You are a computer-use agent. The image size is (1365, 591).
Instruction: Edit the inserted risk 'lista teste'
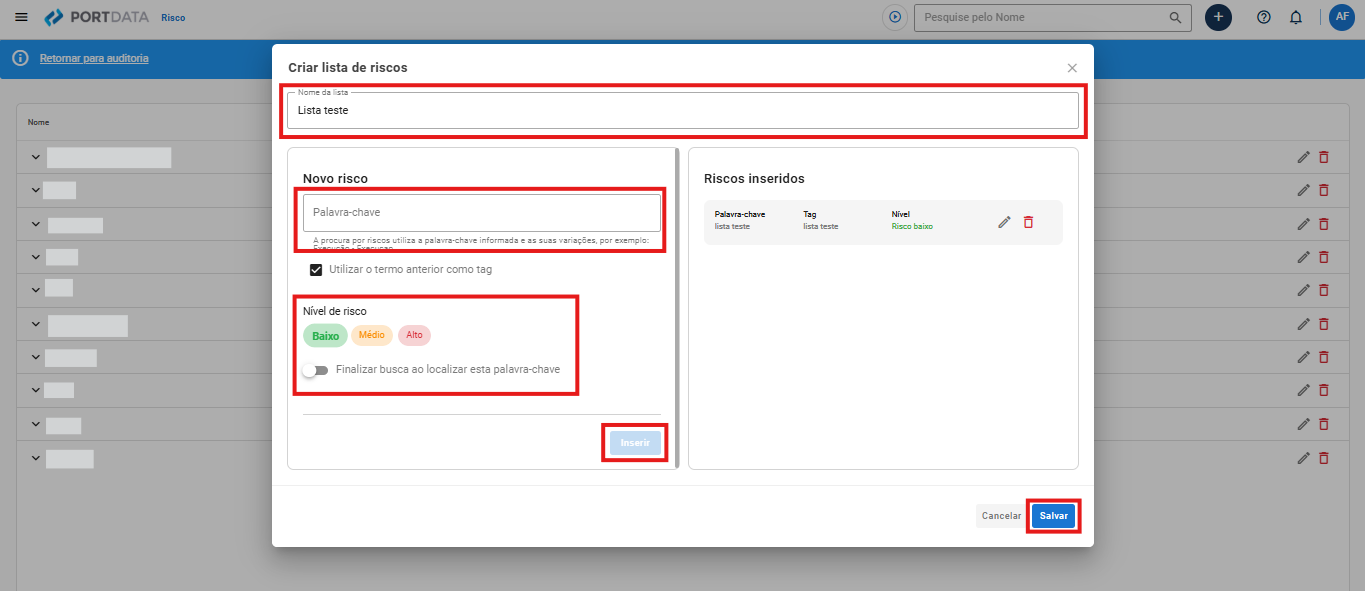(x=1005, y=222)
